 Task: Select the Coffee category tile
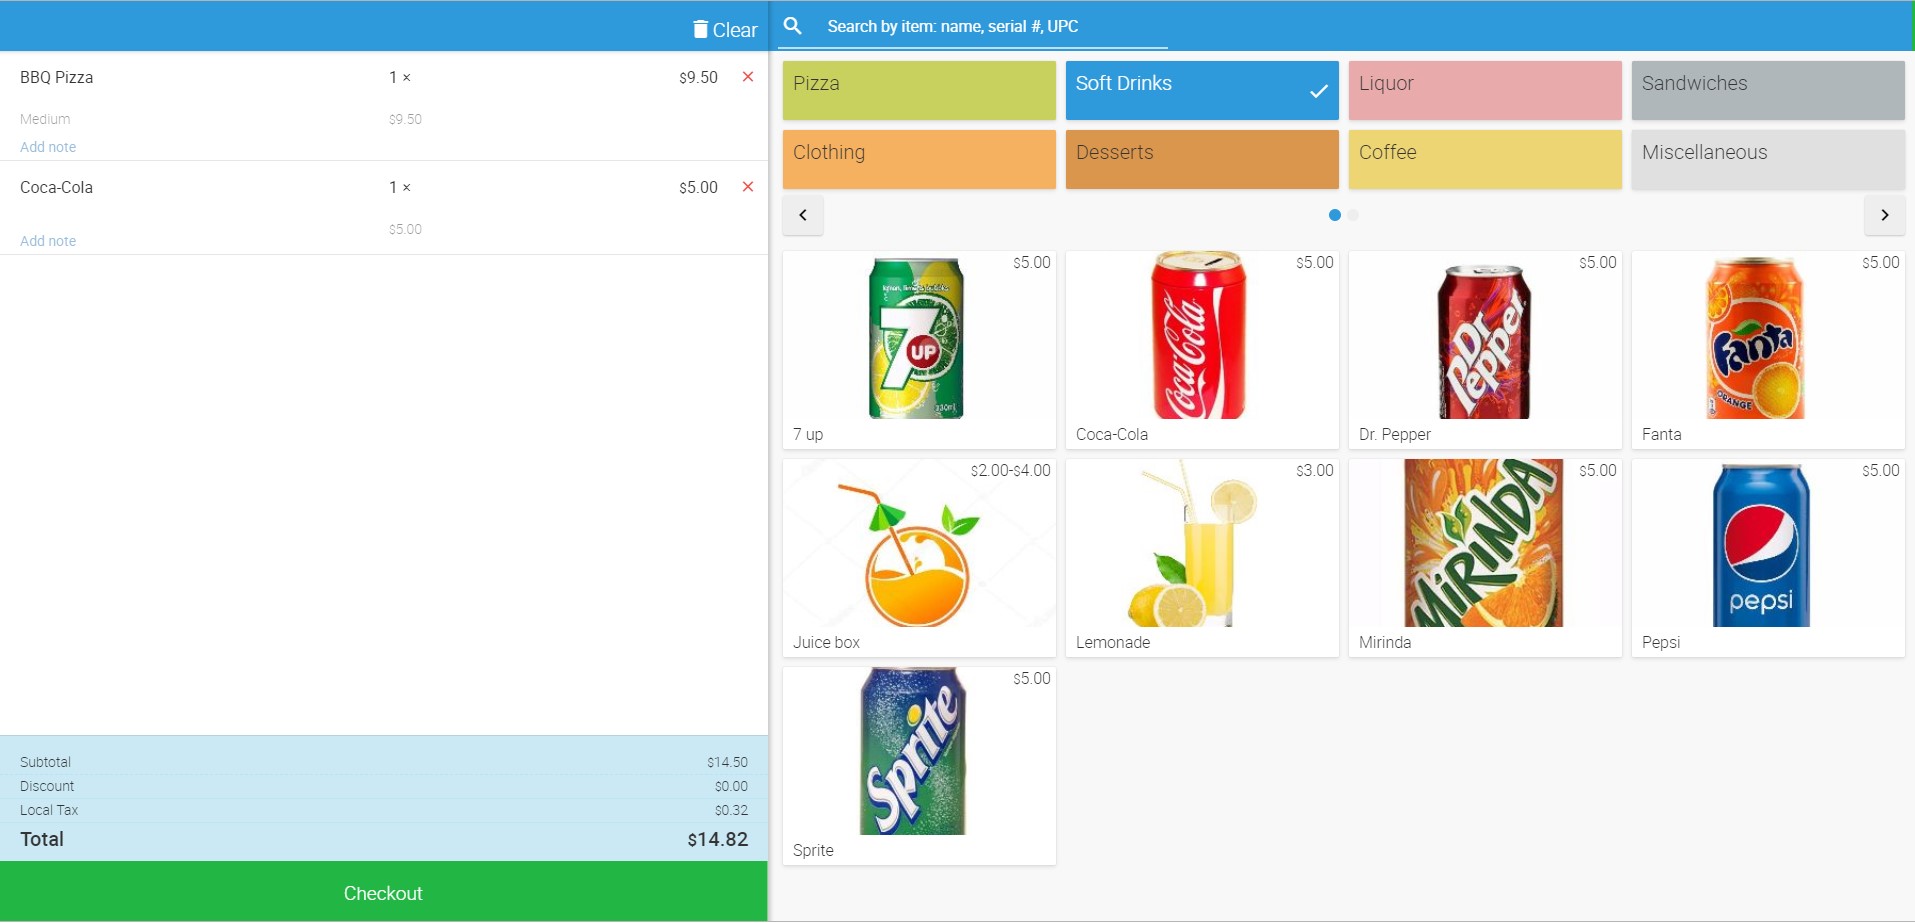pos(1484,159)
